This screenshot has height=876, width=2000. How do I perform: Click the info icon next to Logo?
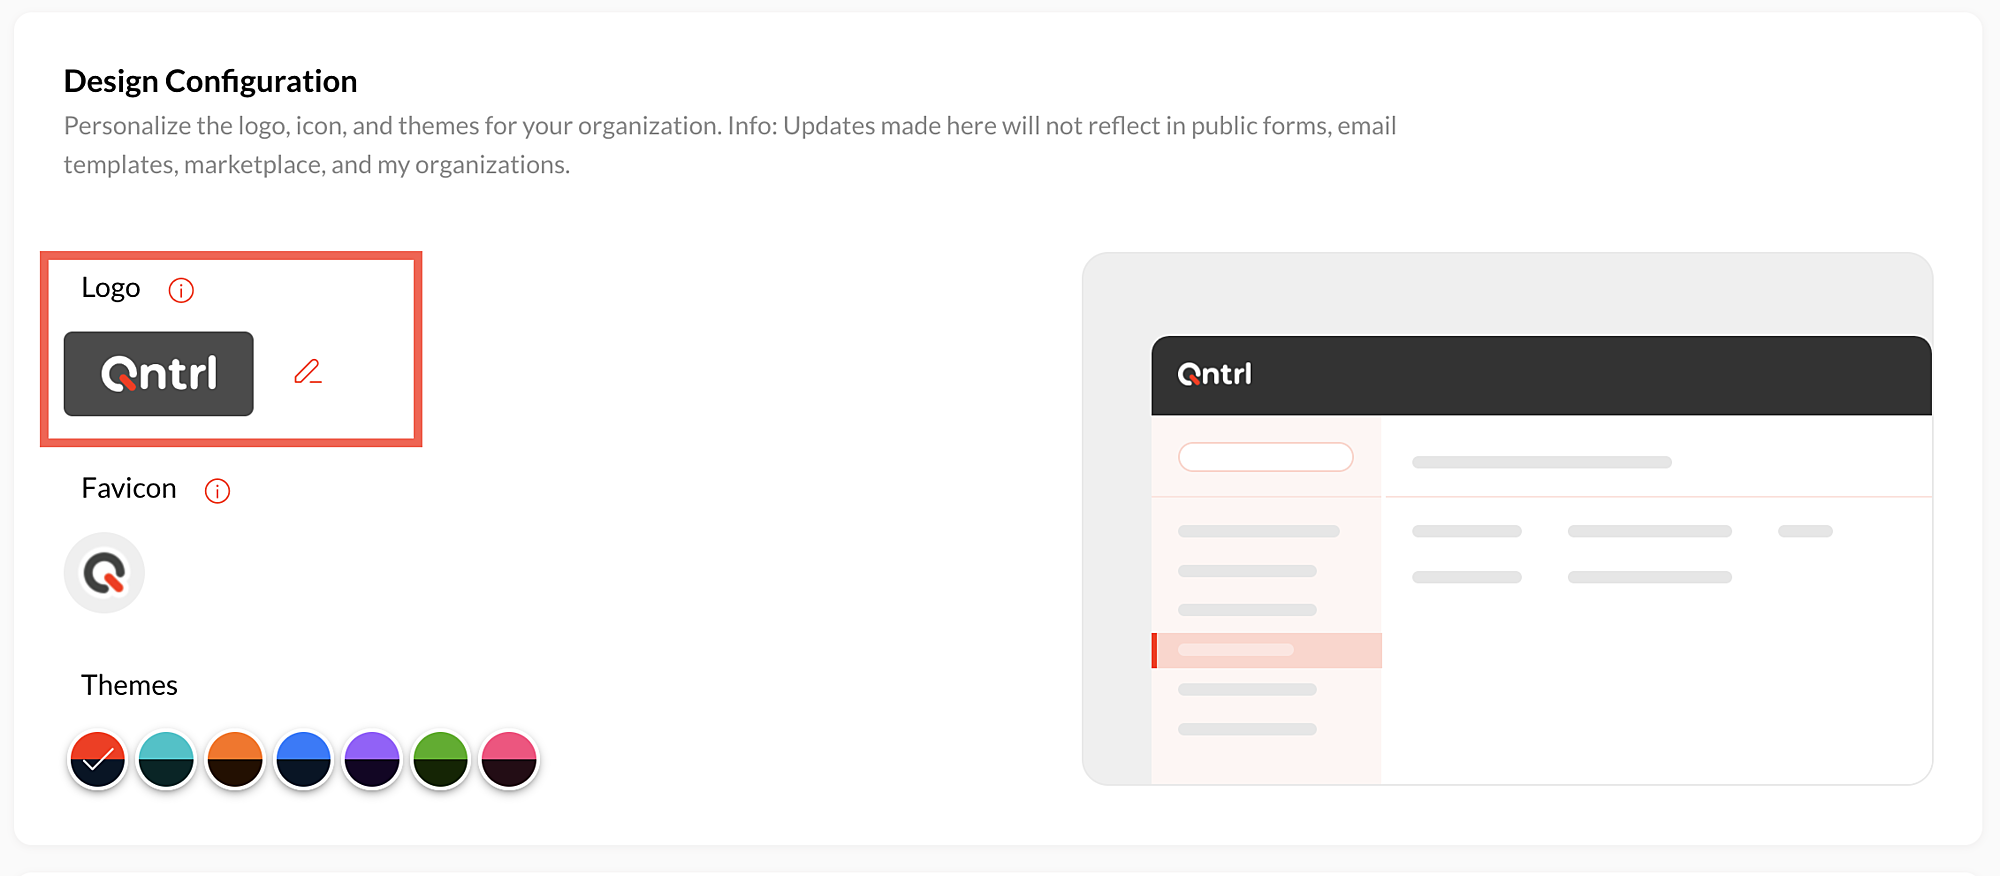pyautogui.click(x=181, y=290)
